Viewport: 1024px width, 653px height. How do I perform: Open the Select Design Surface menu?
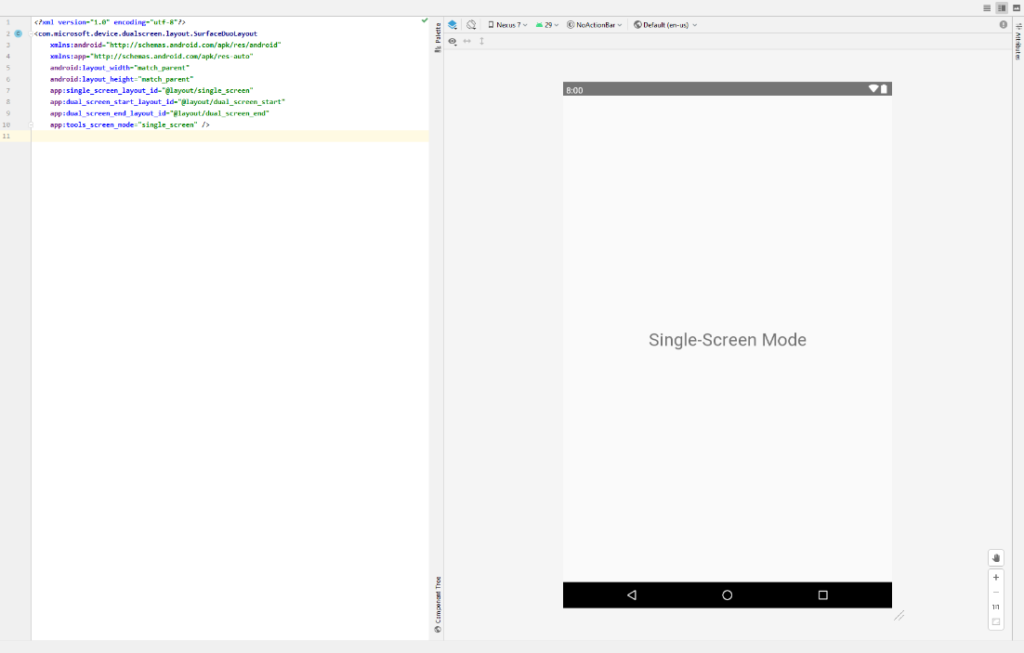[x=454, y=25]
